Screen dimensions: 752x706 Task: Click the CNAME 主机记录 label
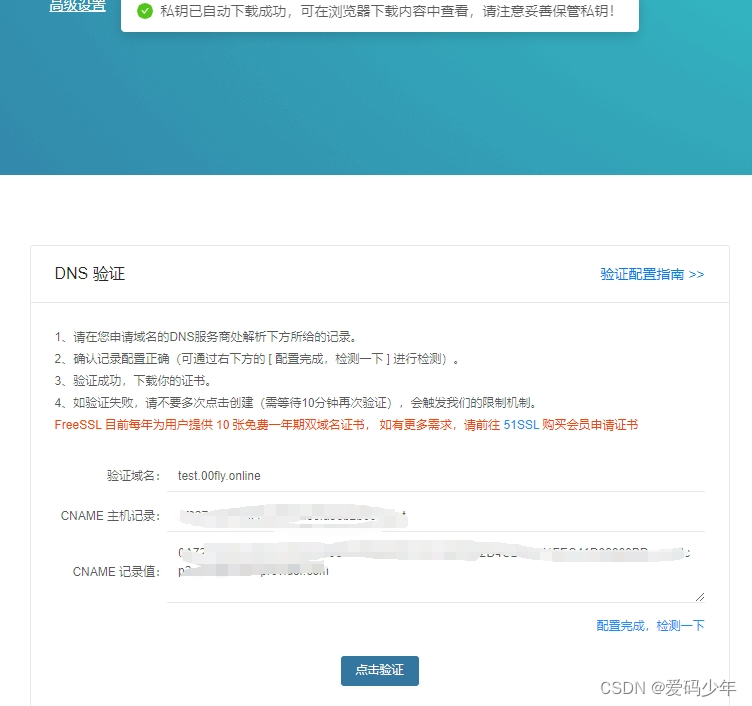click(x=110, y=516)
